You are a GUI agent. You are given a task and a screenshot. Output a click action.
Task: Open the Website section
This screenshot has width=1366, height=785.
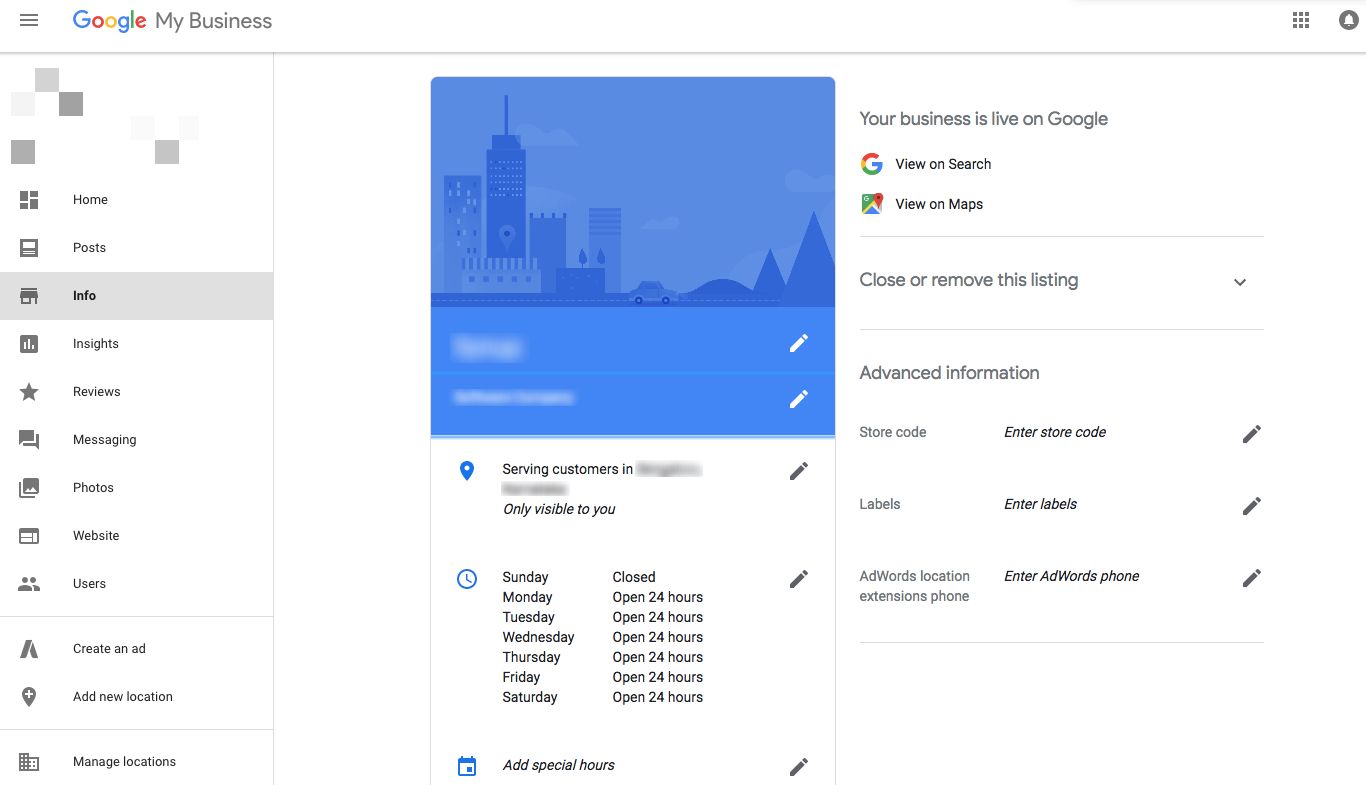click(x=136, y=536)
